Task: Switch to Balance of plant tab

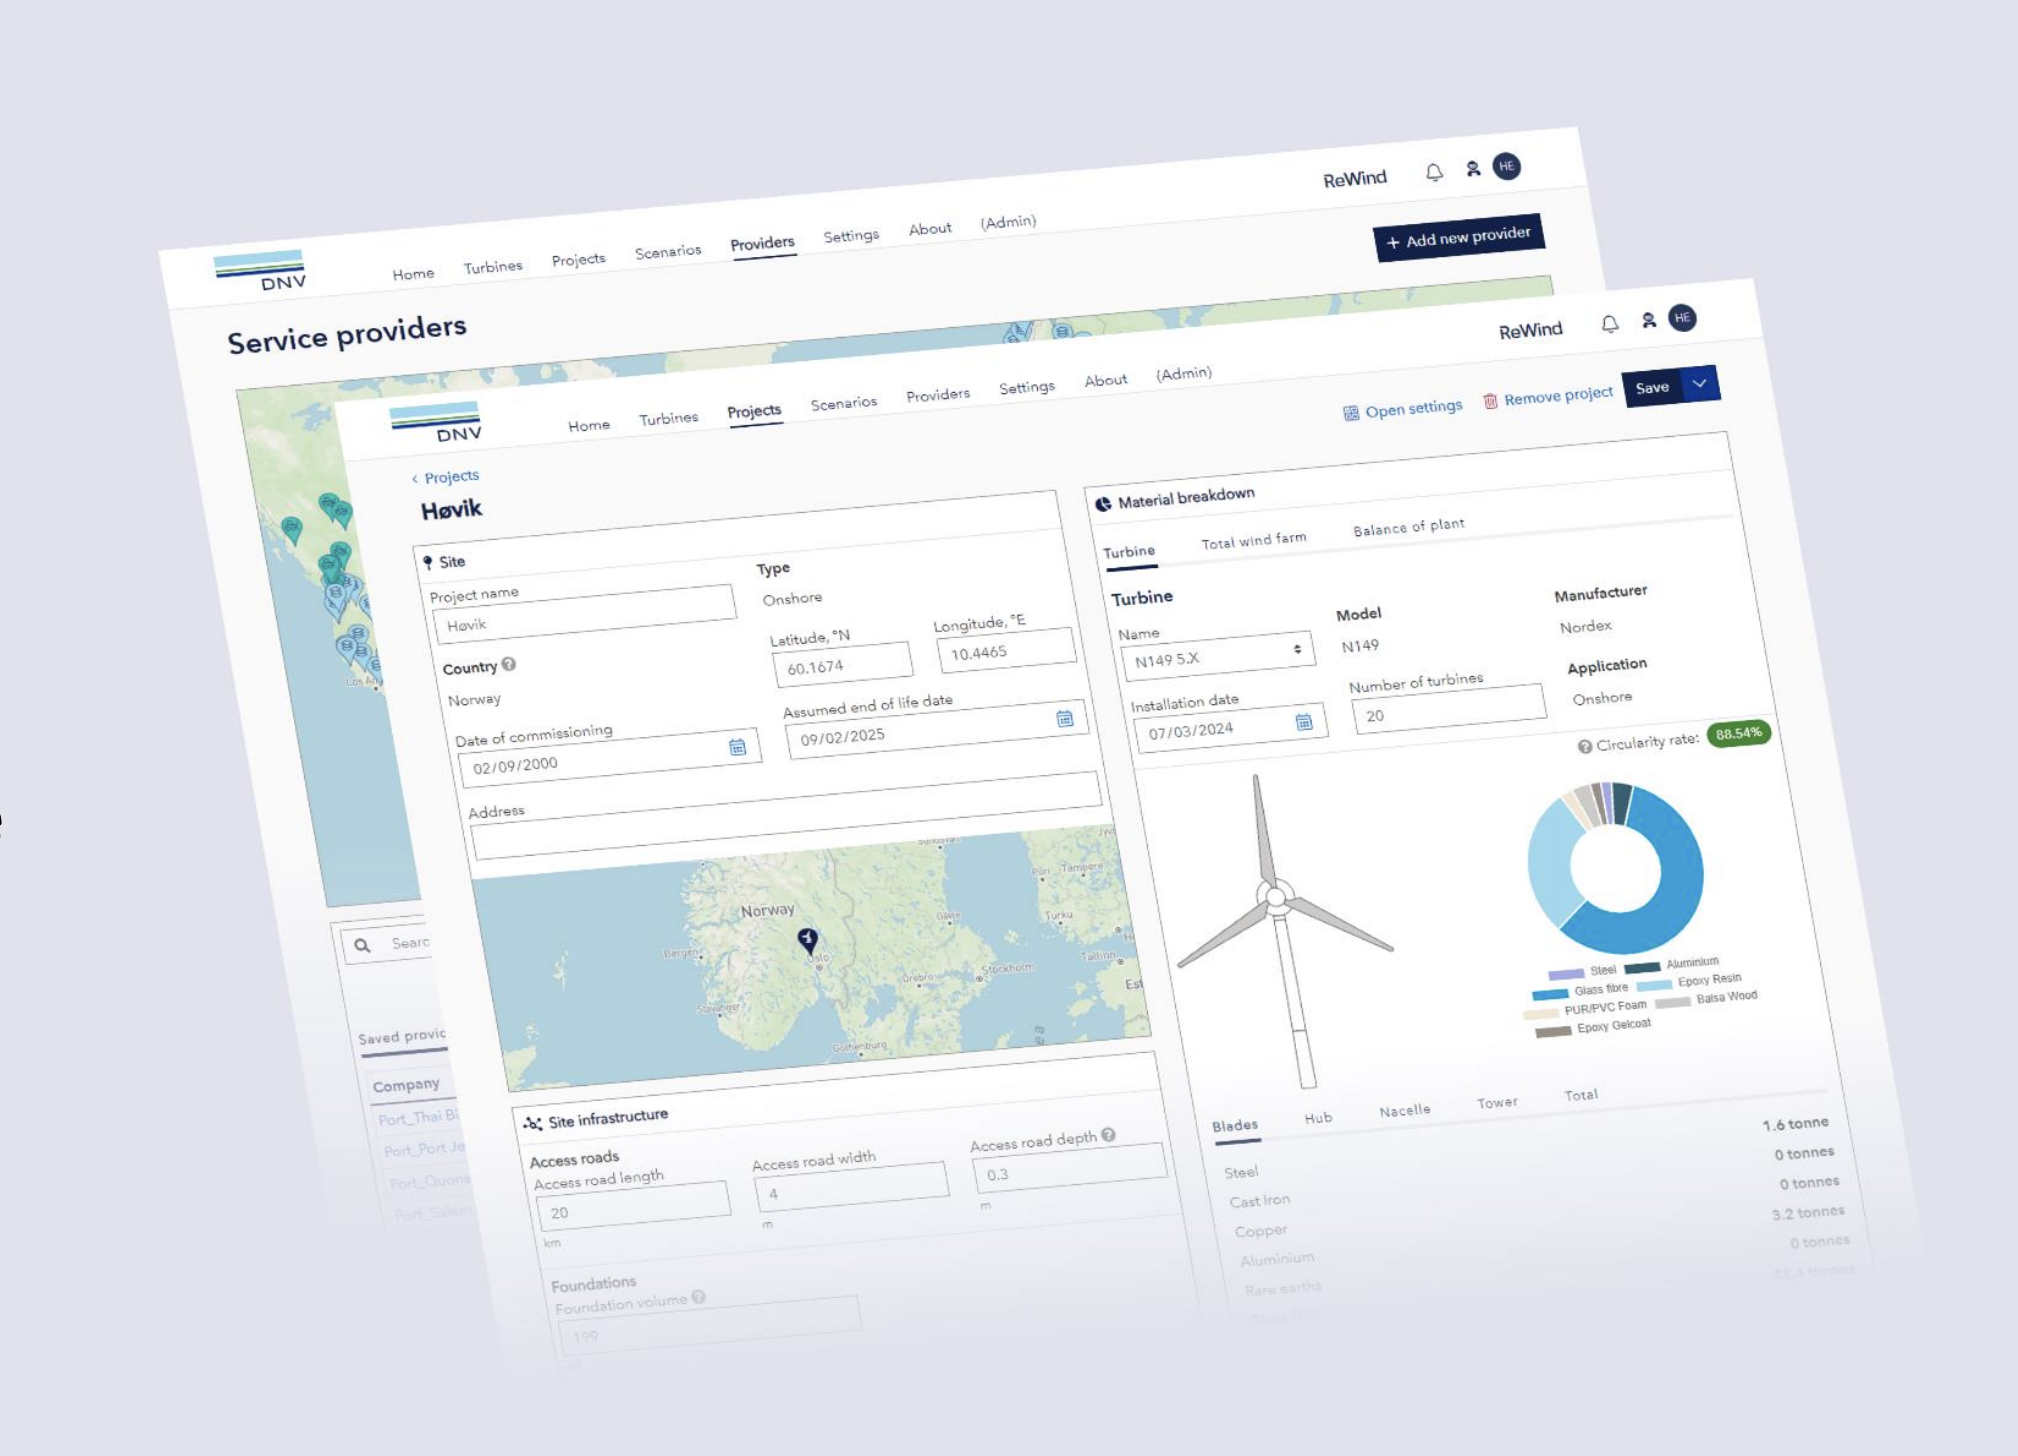Action: pyautogui.click(x=1409, y=526)
